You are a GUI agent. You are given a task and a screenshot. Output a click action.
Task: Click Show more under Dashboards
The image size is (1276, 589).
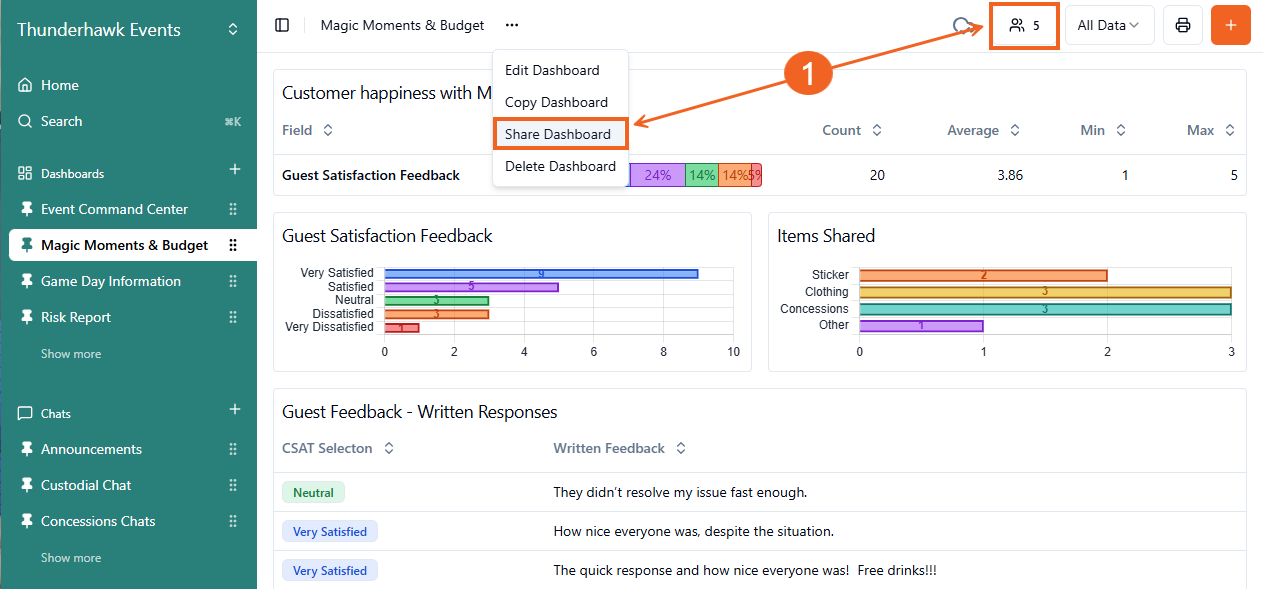[x=71, y=354]
